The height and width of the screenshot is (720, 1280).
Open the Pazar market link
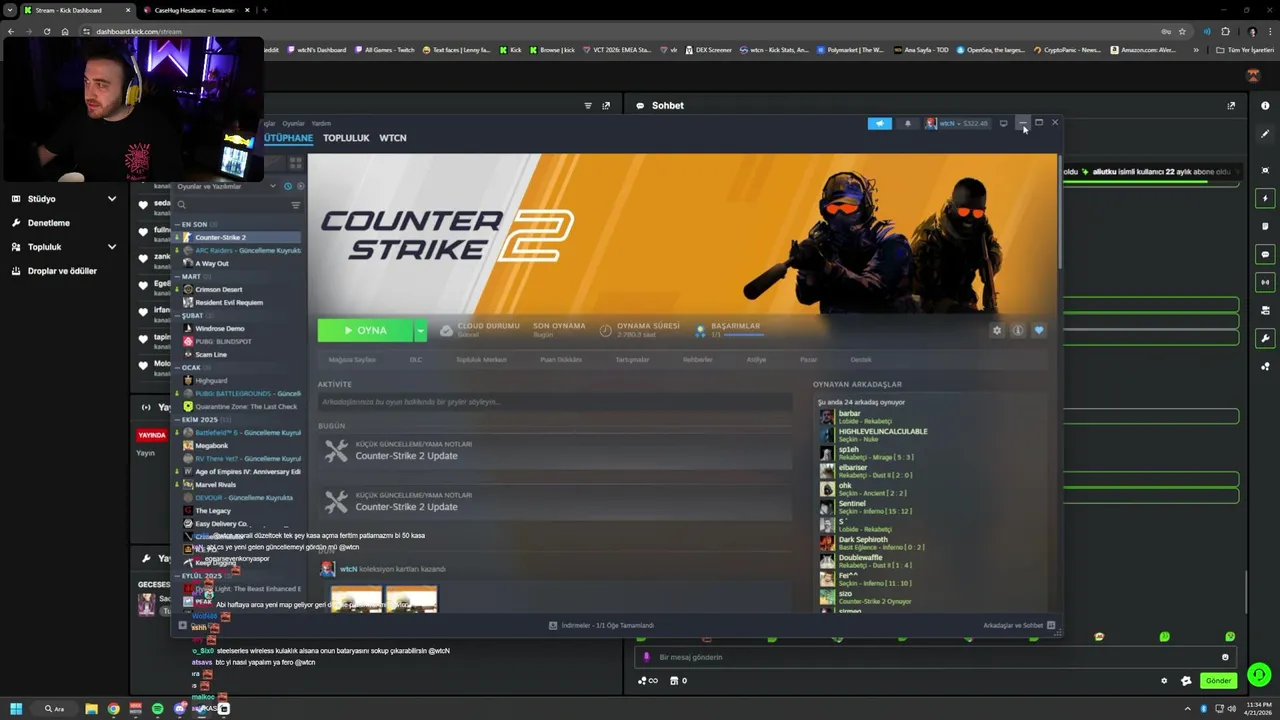tap(808, 359)
